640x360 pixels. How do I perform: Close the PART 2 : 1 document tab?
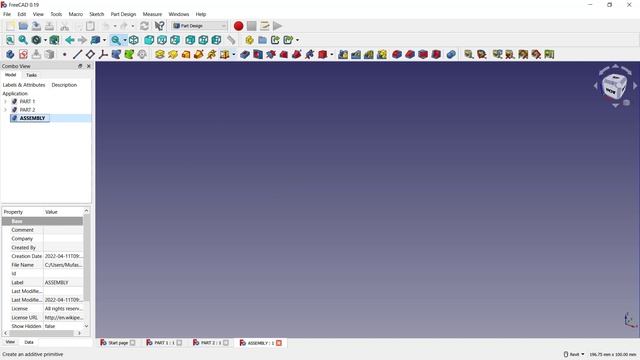[x=226, y=343]
